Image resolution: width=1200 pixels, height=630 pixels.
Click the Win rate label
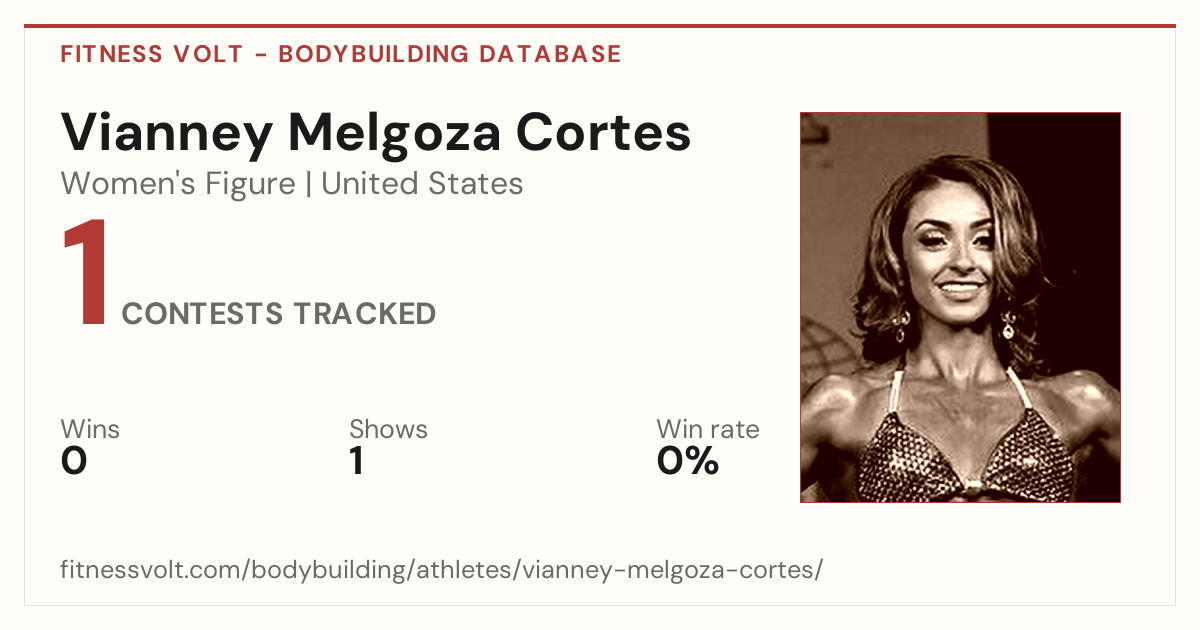pyautogui.click(x=708, y=430)
